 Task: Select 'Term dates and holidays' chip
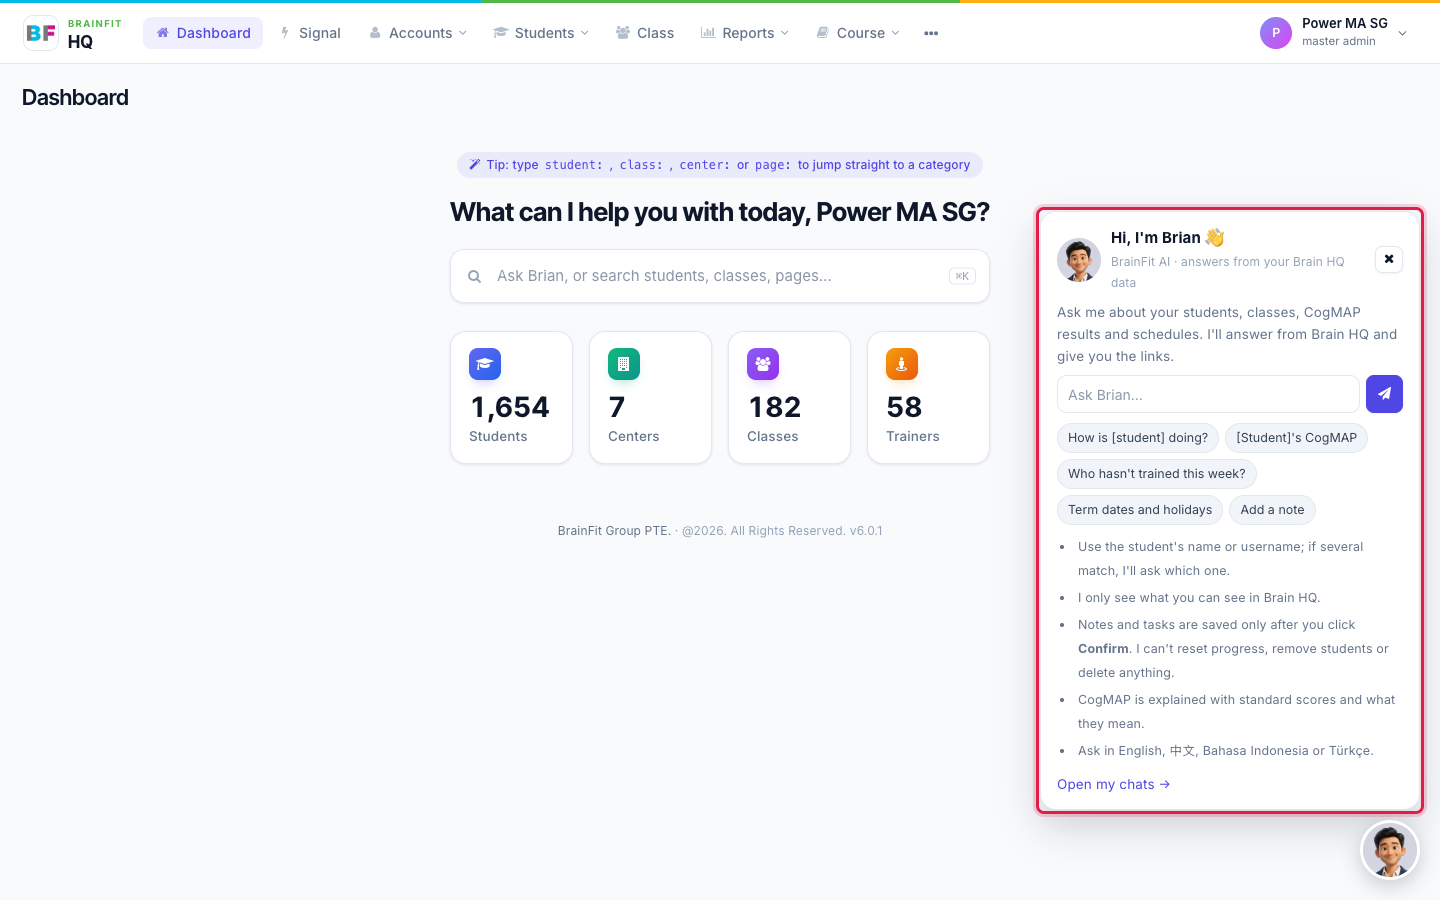(1140, 510)
